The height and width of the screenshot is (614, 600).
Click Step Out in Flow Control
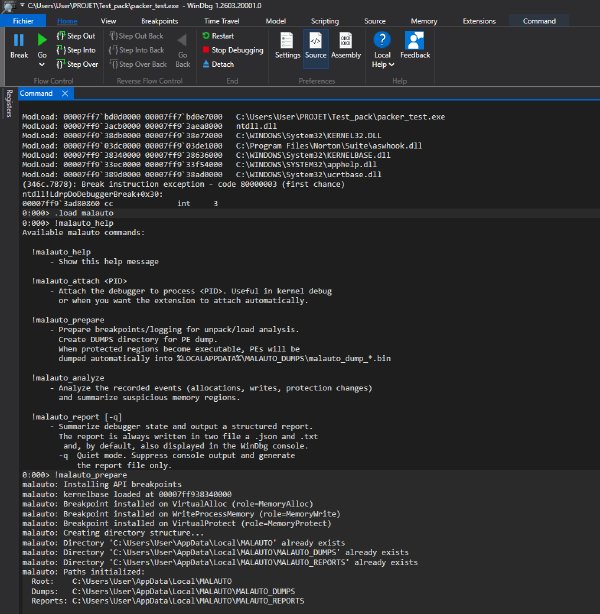(76, 36)
